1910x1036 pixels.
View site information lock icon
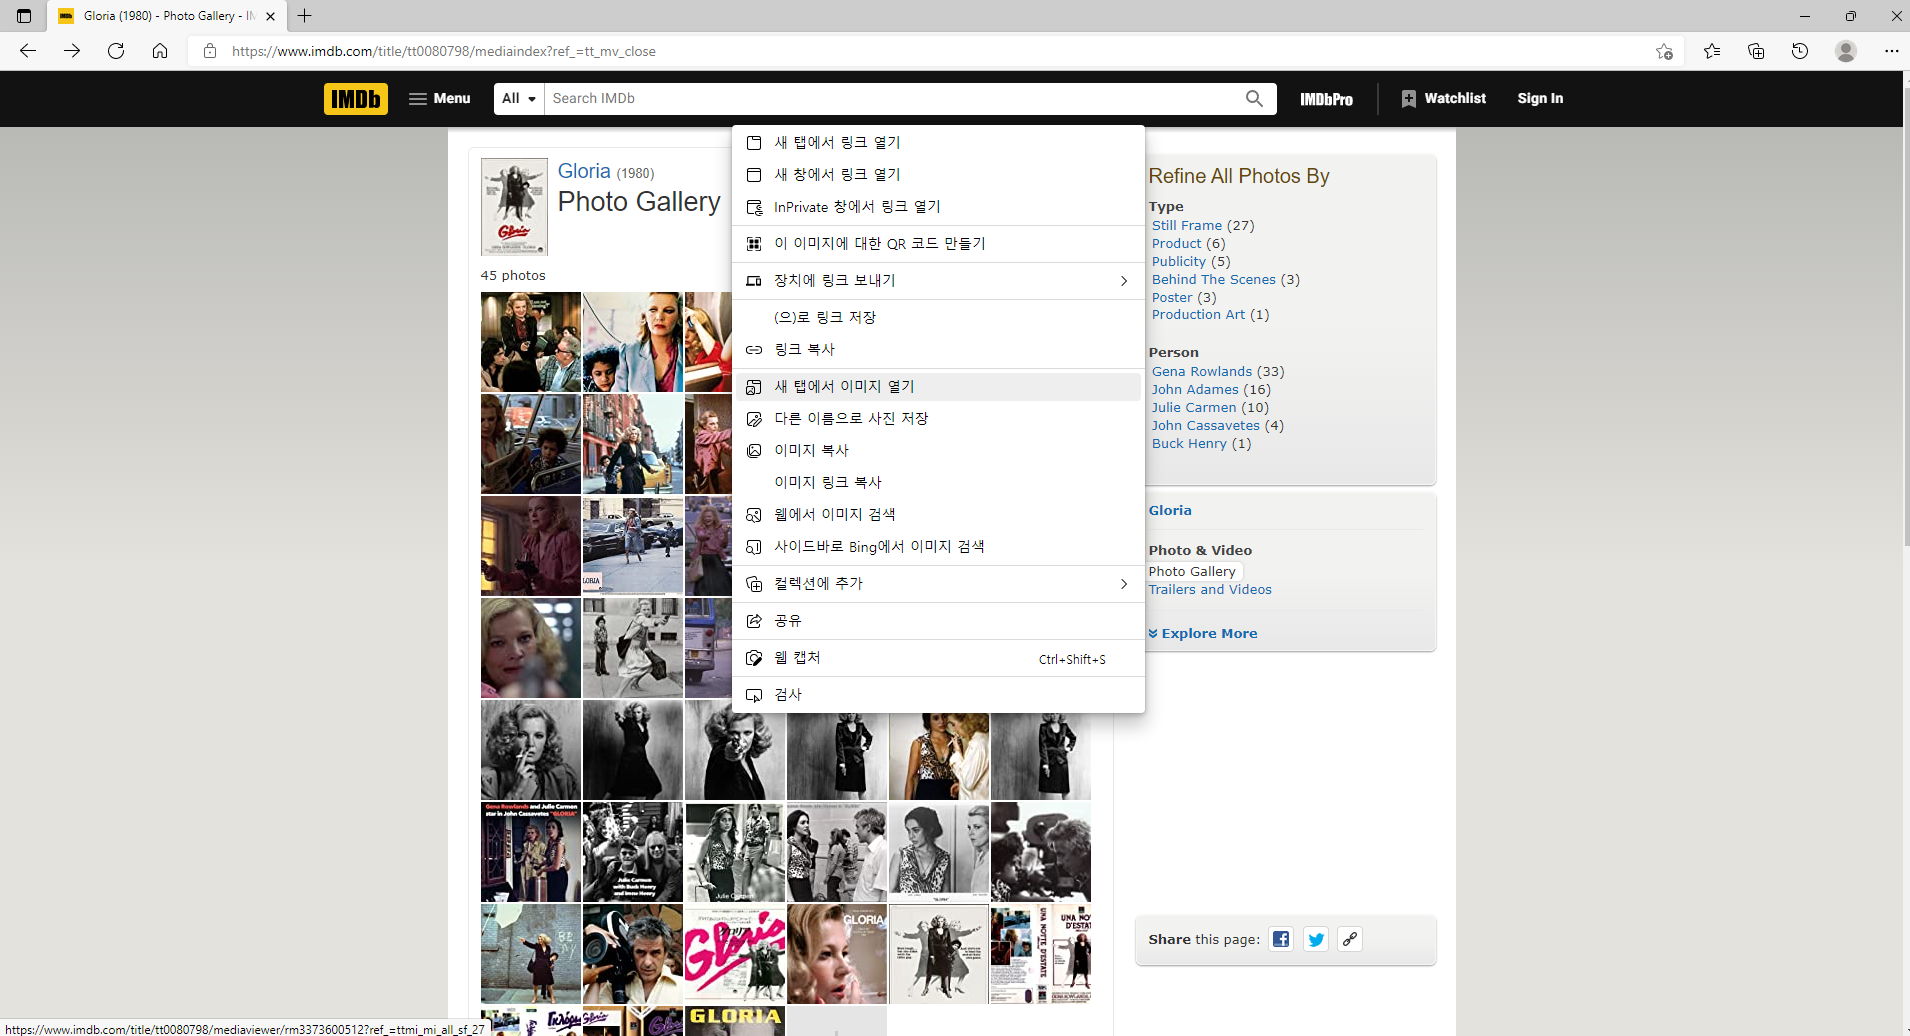210,51
